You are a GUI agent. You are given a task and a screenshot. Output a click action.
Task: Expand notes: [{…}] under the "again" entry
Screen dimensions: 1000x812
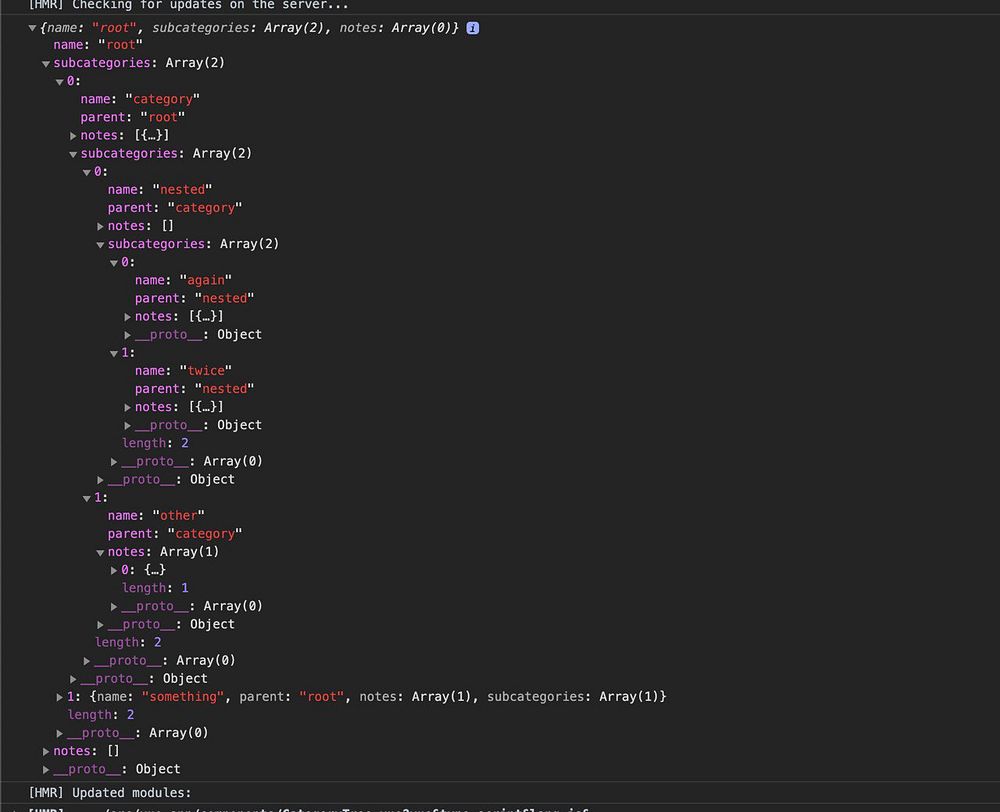pos(128,317)
